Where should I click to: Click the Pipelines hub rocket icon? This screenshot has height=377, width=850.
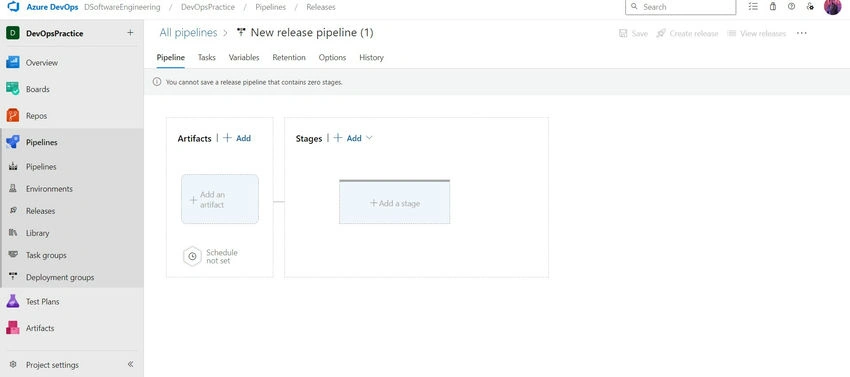pyautogui.click(x=13, y=142)
